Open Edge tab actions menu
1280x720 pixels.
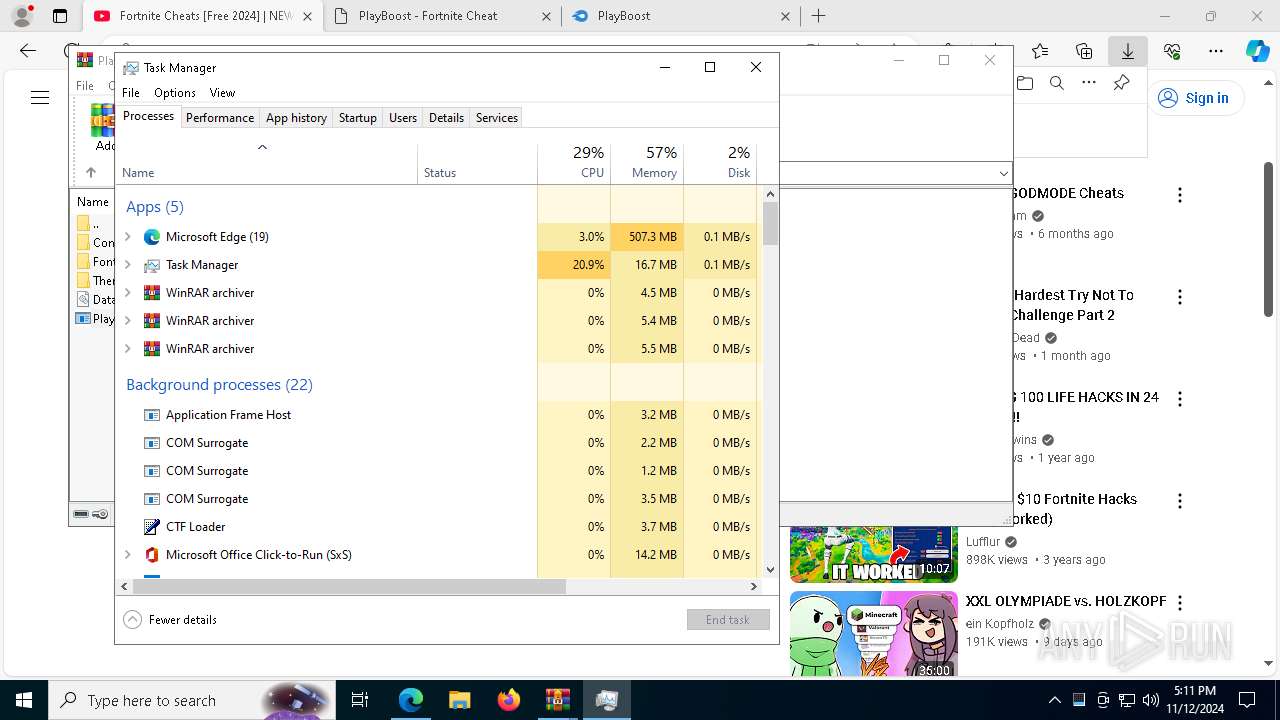click(x=60, y=16)
